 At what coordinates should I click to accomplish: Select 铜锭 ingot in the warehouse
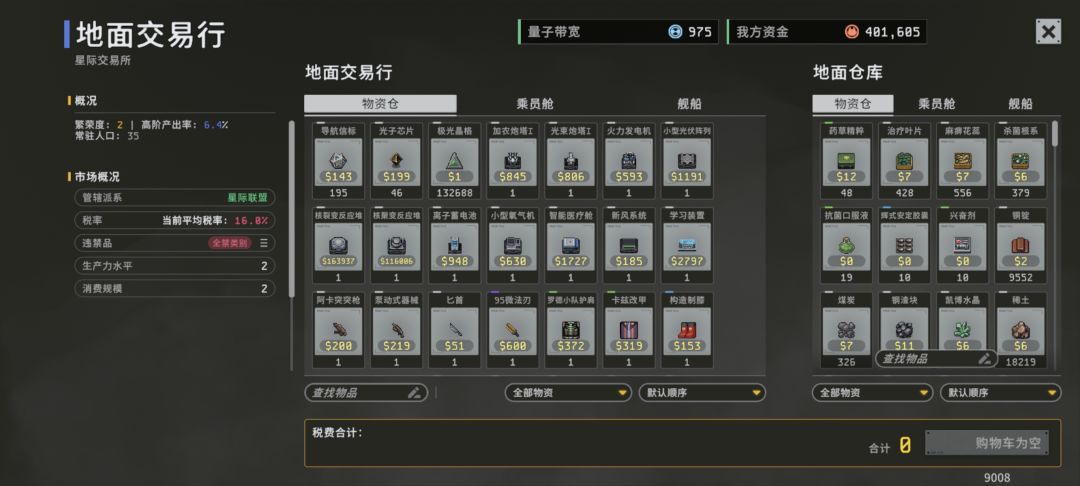coord(1021,246)
